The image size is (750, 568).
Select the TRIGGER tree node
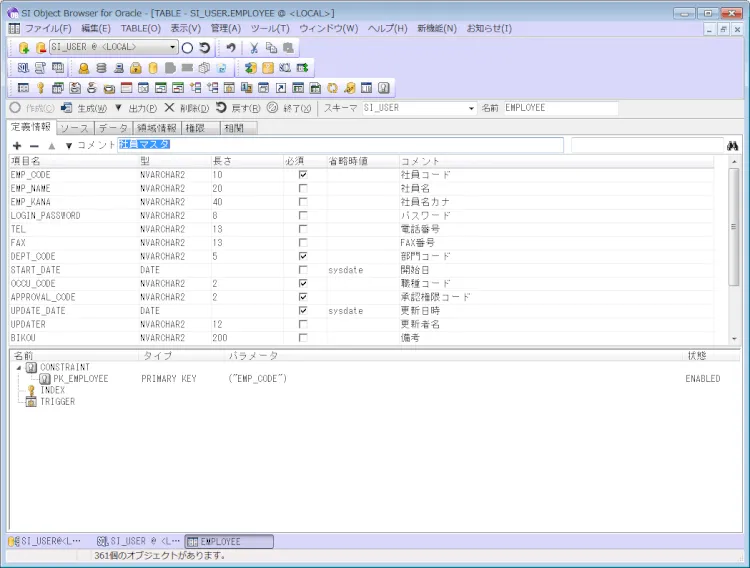[57, 402]
